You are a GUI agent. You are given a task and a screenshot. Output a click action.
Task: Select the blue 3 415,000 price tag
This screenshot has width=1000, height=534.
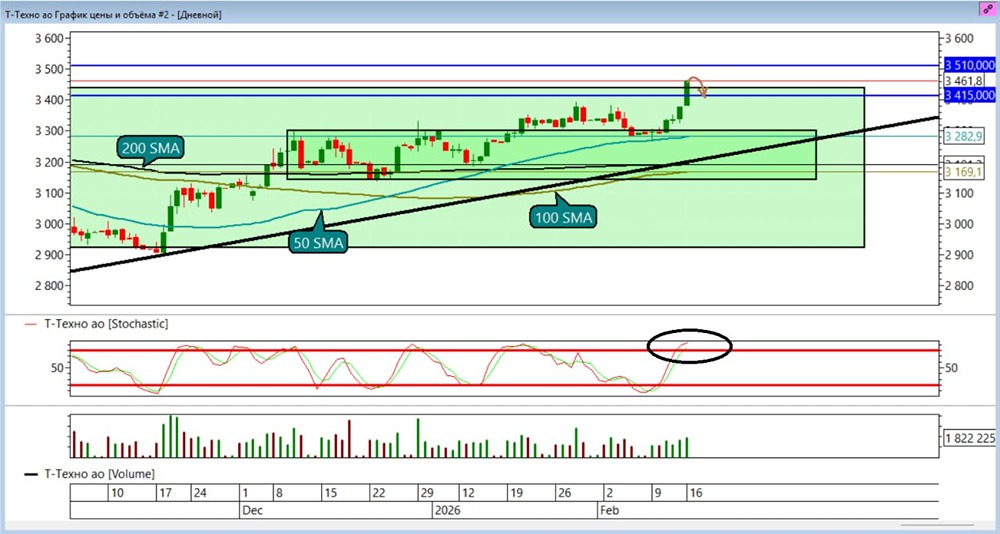(970, 96)
